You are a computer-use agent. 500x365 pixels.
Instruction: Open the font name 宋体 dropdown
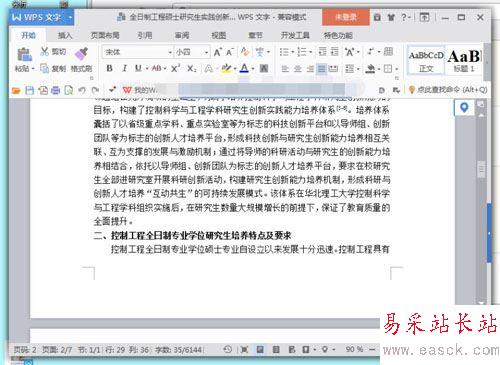tap(170, 53)
